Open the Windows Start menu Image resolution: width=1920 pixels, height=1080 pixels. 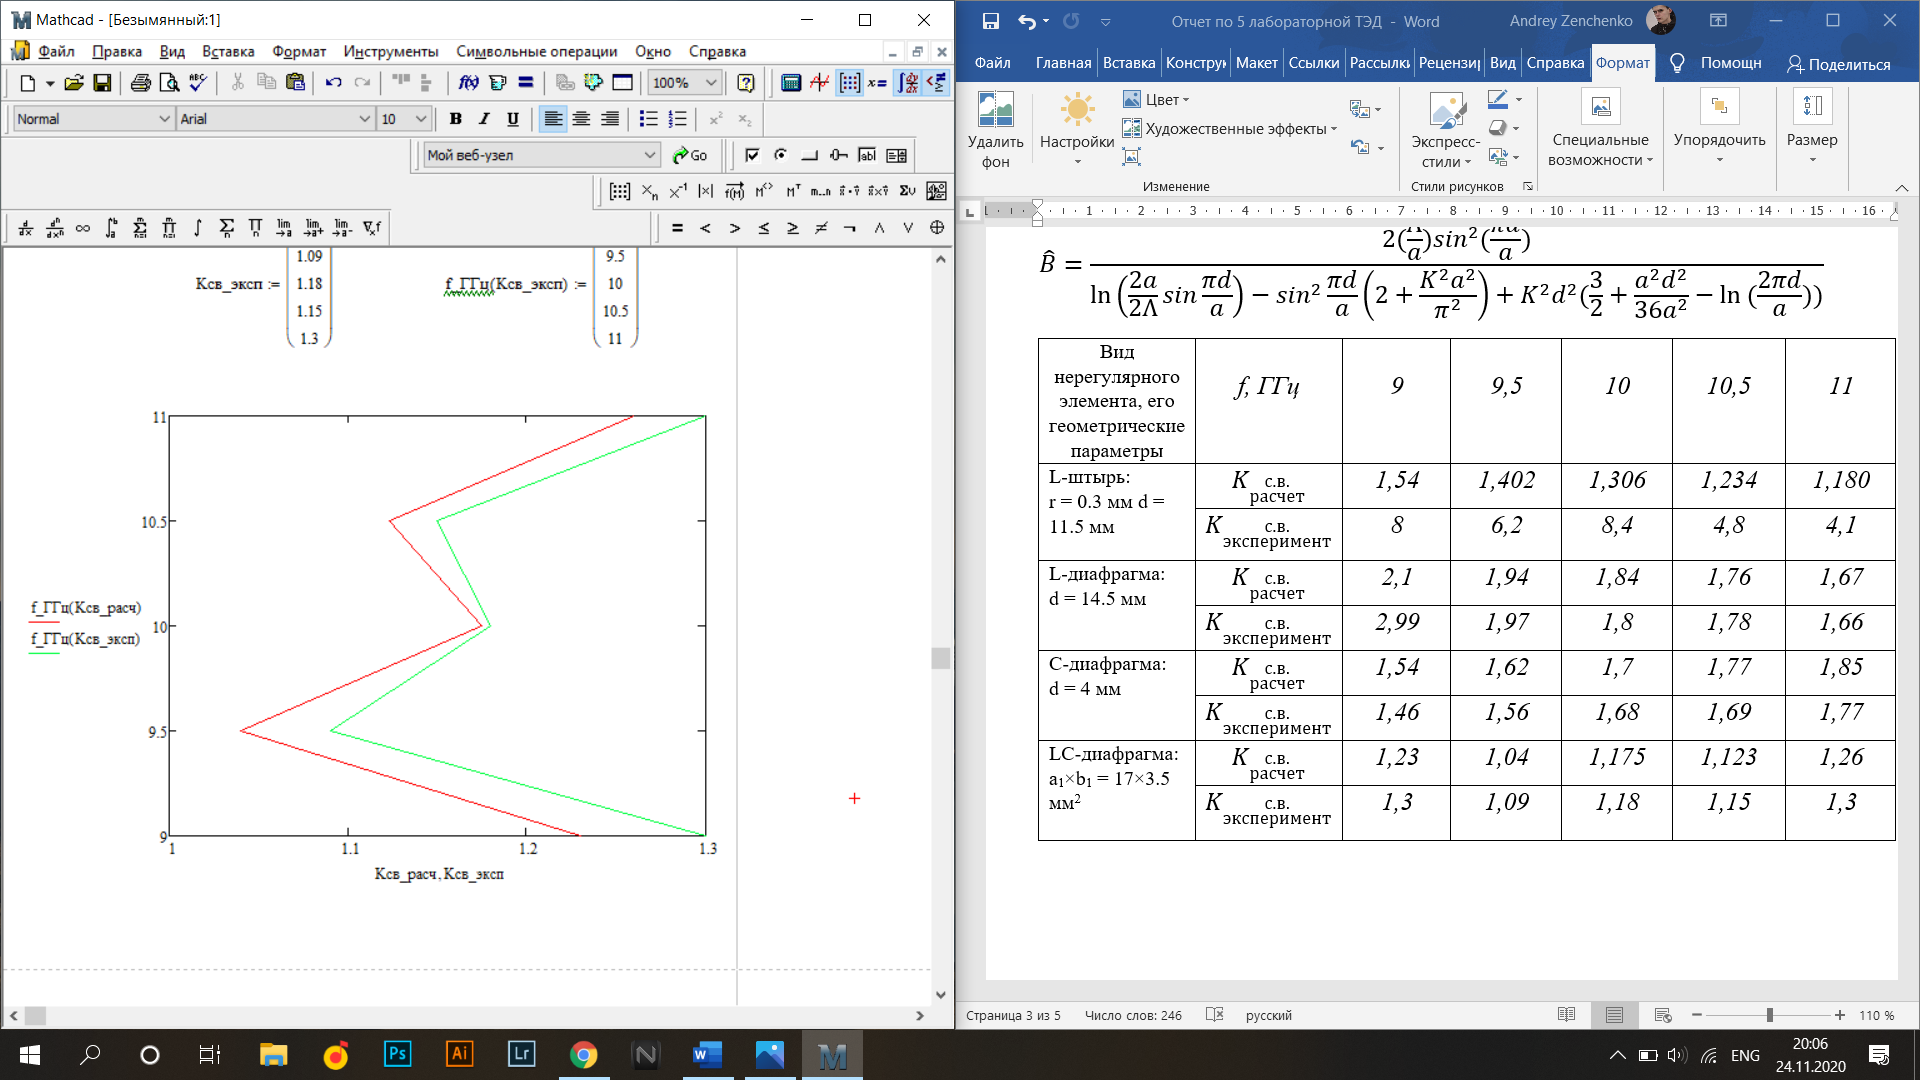29,1055
